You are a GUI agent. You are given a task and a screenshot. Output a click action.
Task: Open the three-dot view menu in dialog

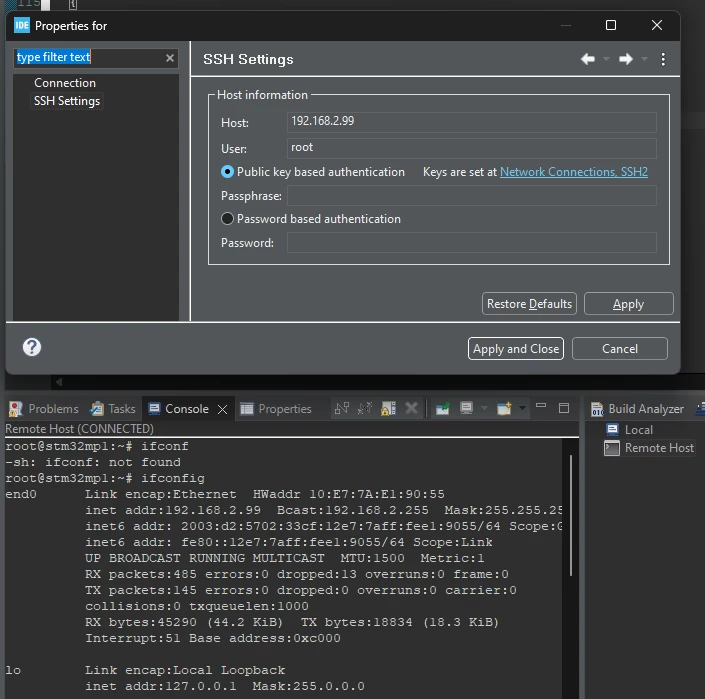point(663,59)
